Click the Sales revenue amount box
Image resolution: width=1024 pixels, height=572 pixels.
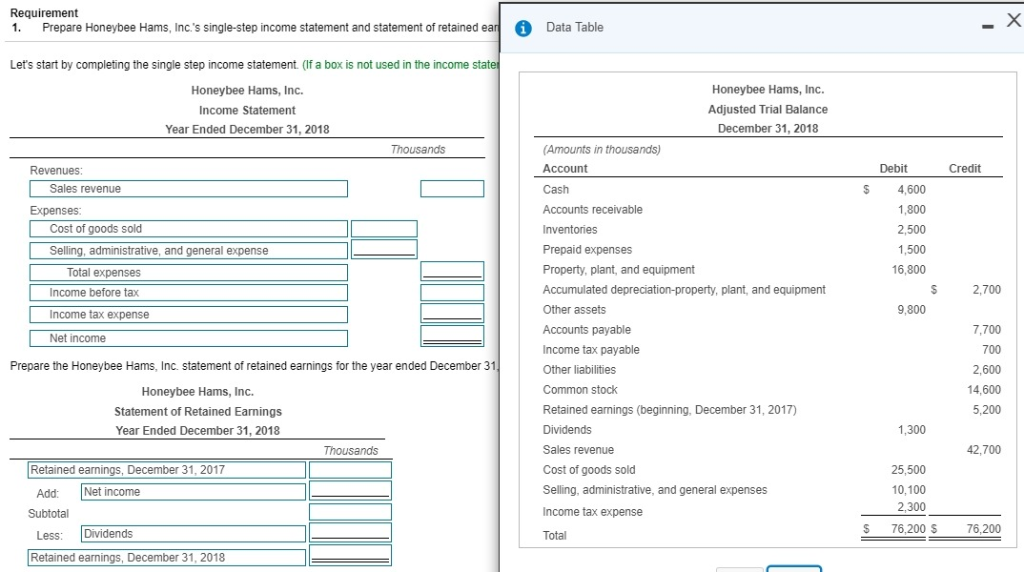[x=452, y=189]
